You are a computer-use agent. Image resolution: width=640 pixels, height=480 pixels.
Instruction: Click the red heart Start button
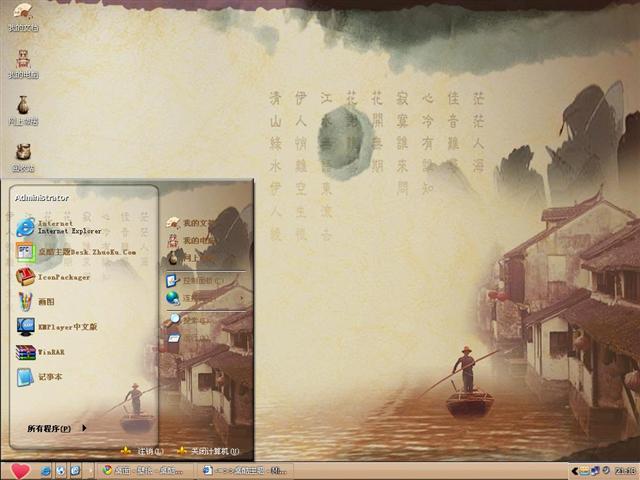pyautogui.click(x=20, y=471)
